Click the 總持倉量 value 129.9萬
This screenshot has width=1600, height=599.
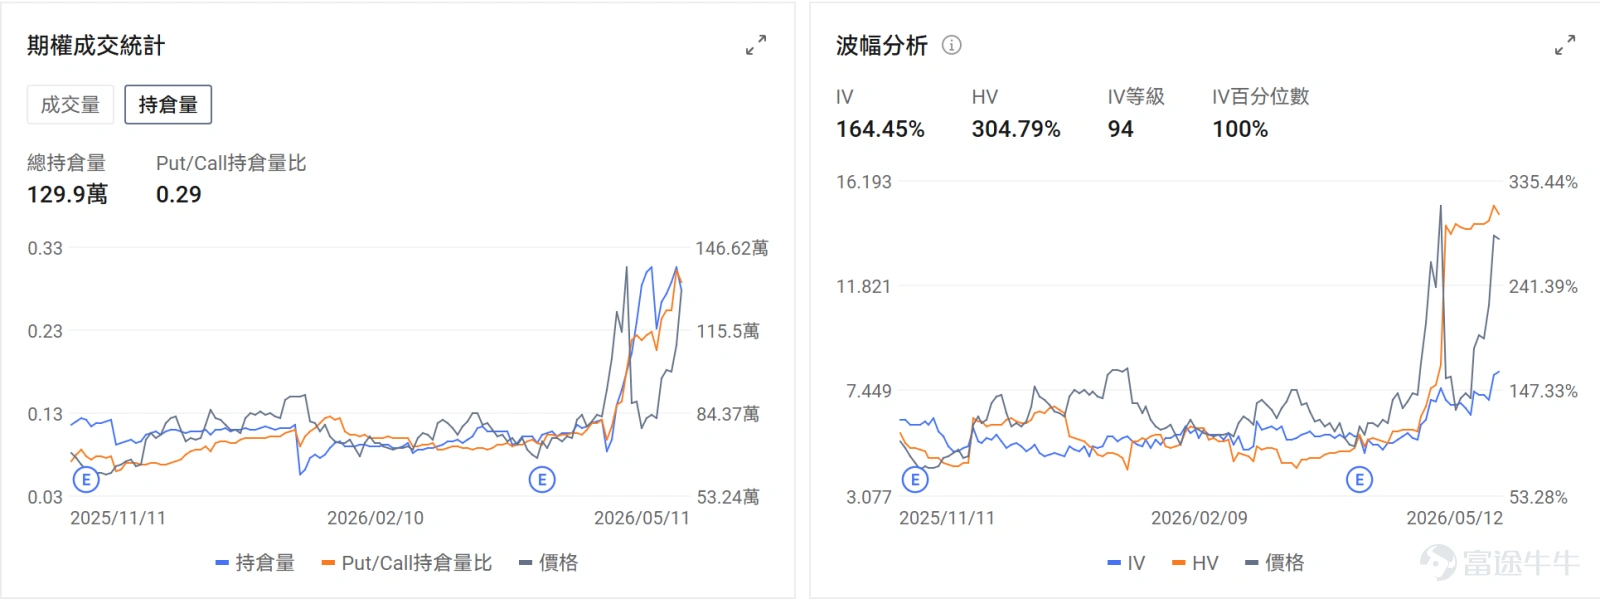pos(67,194)
